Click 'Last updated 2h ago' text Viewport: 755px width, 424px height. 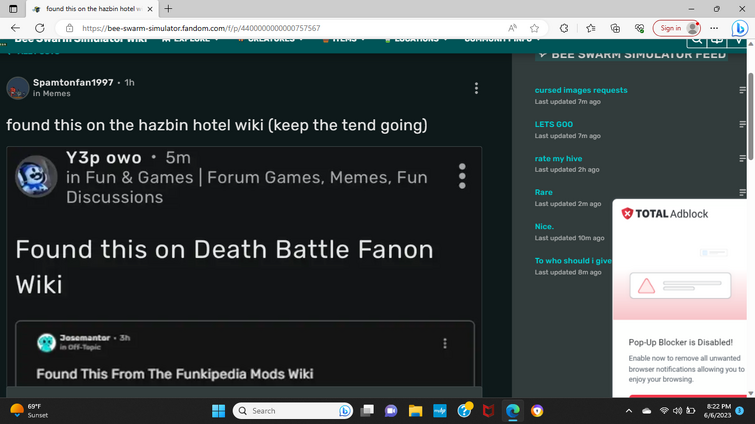(567, 169)
